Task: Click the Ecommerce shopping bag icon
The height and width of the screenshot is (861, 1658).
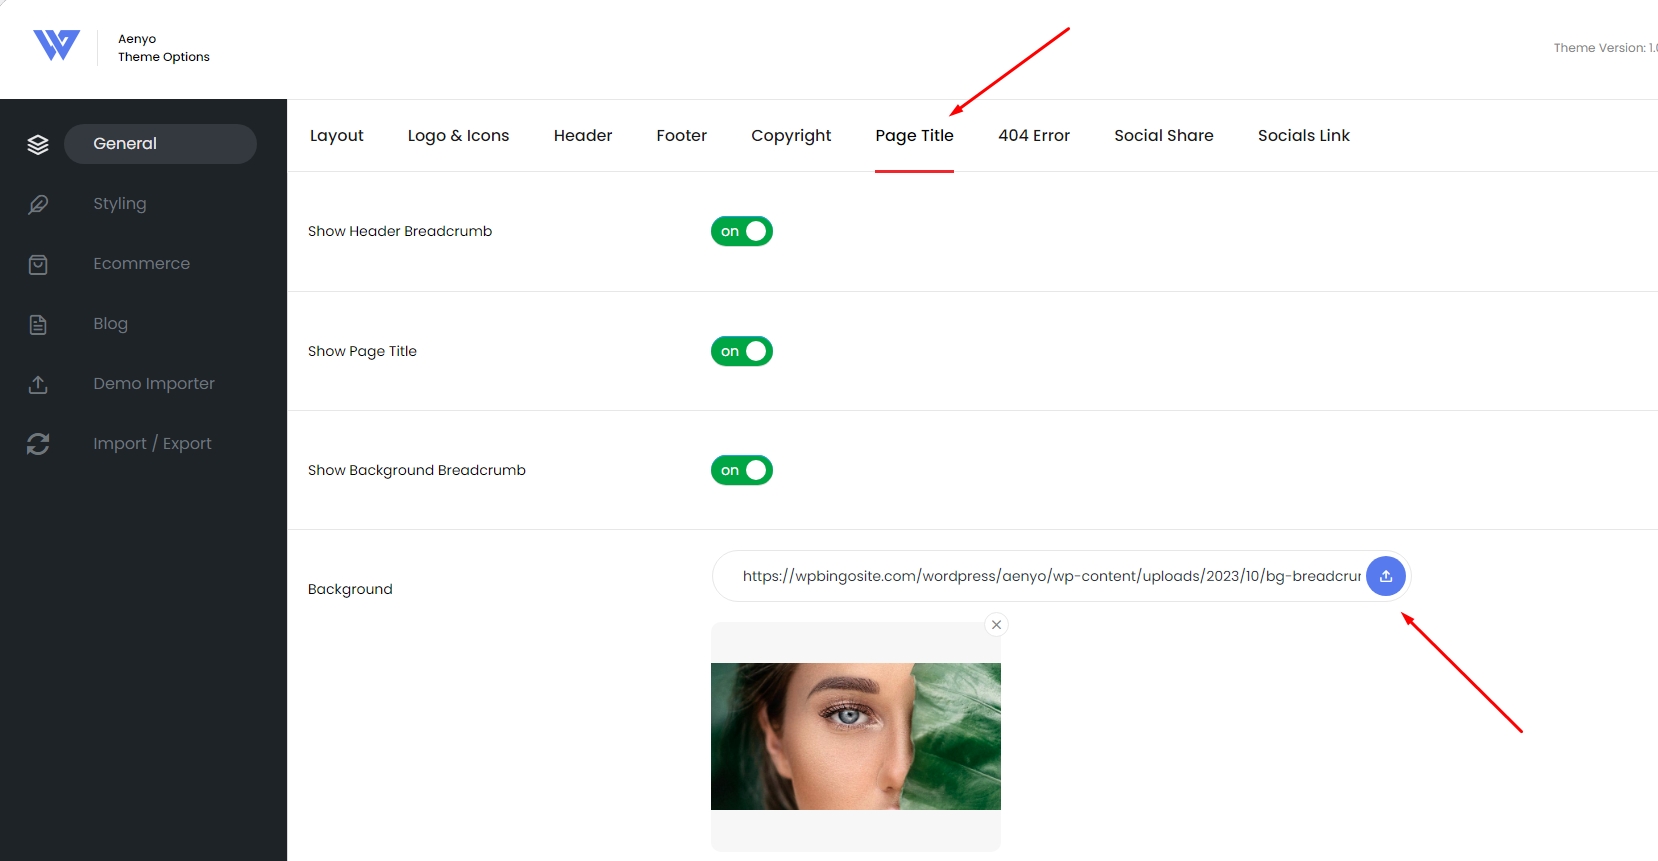Action: coord(38,264)
